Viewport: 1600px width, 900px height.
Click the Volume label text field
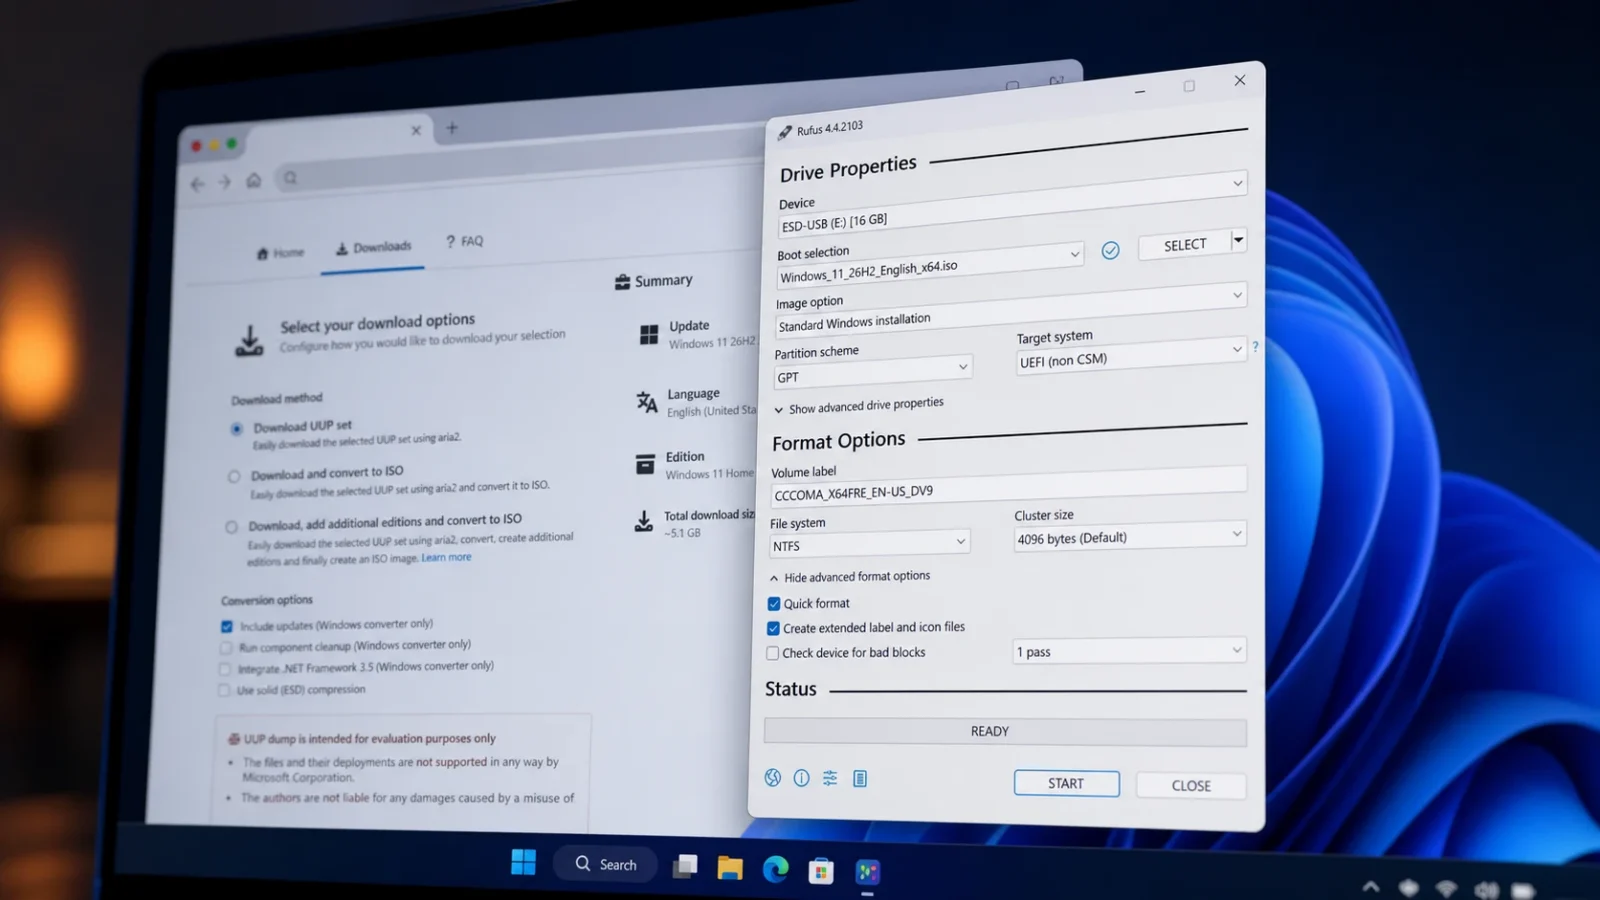1009,486
